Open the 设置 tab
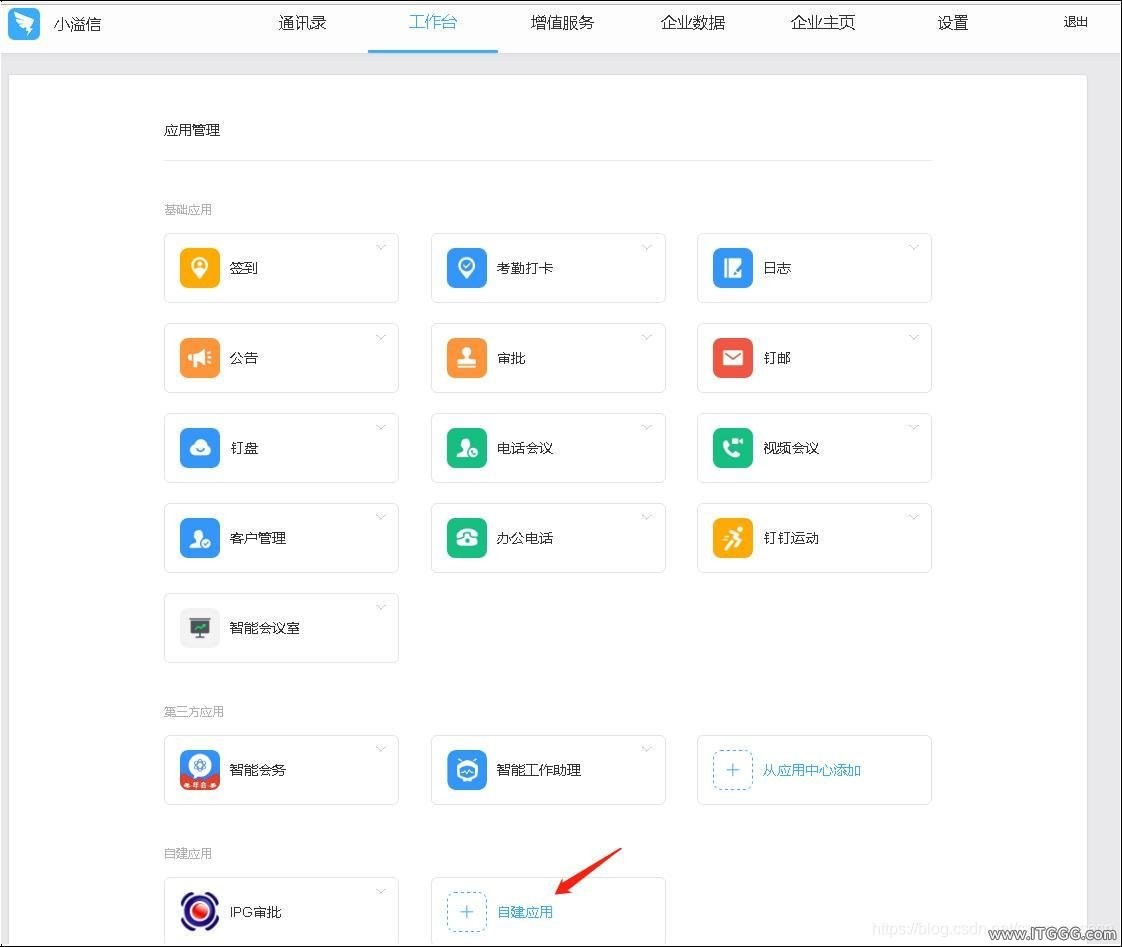Screen dimensions: 1122x947 click(x=952, y=23)
